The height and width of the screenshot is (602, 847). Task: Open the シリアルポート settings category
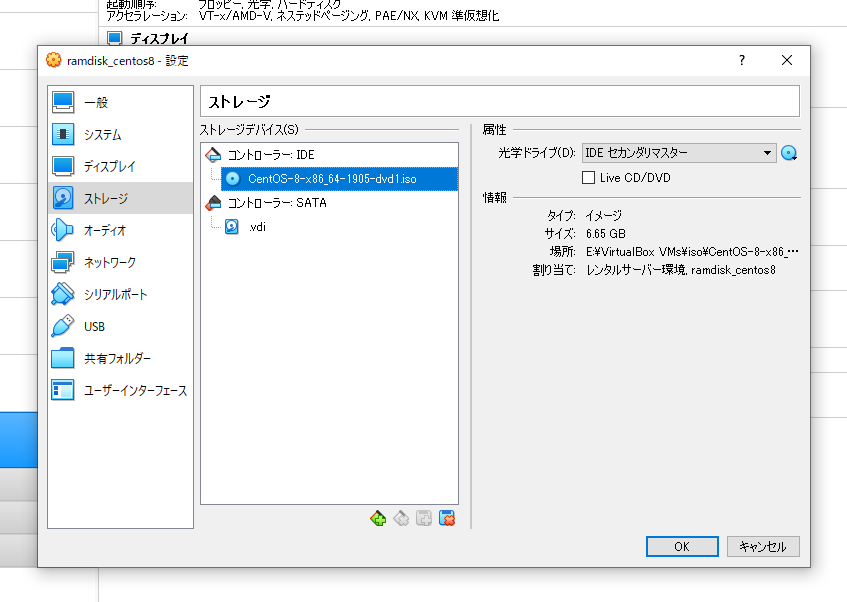[120, 294]
